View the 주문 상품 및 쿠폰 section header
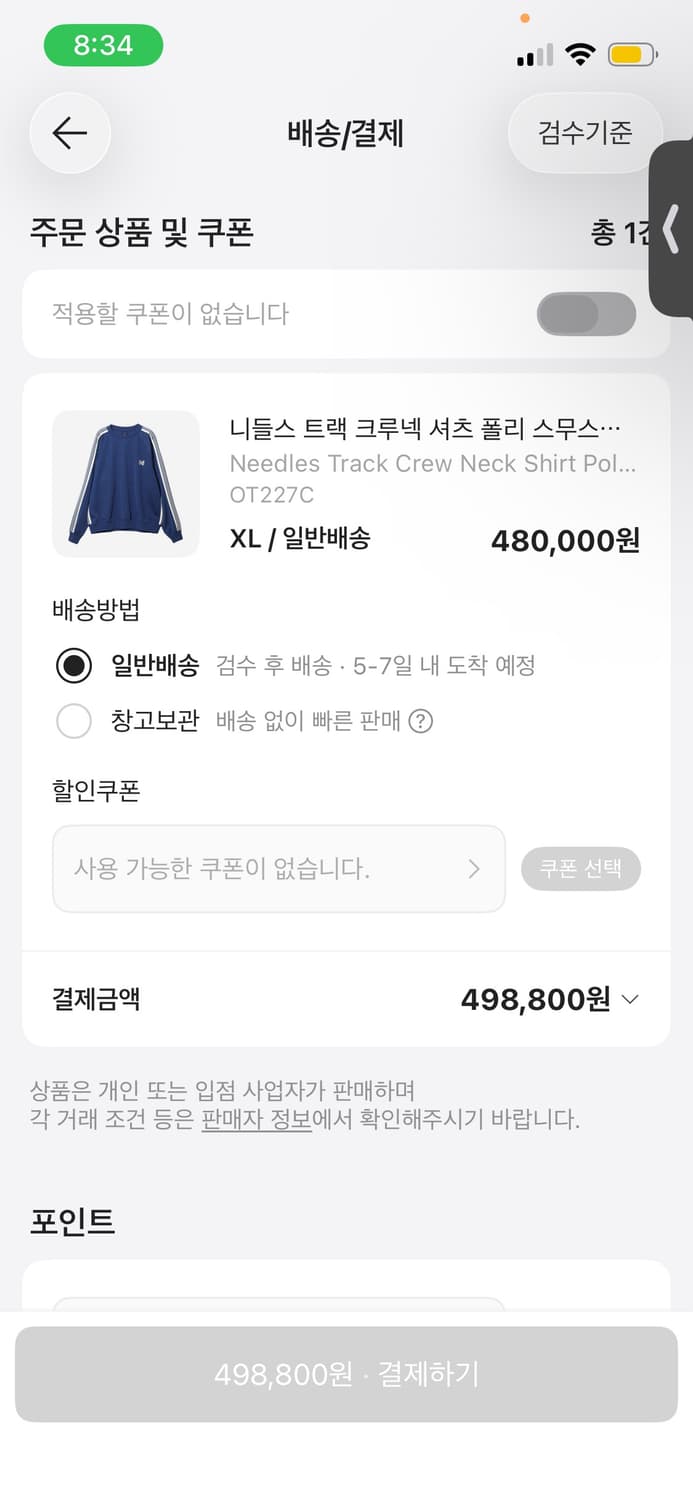693x1500 pixels. click(141, 231)
